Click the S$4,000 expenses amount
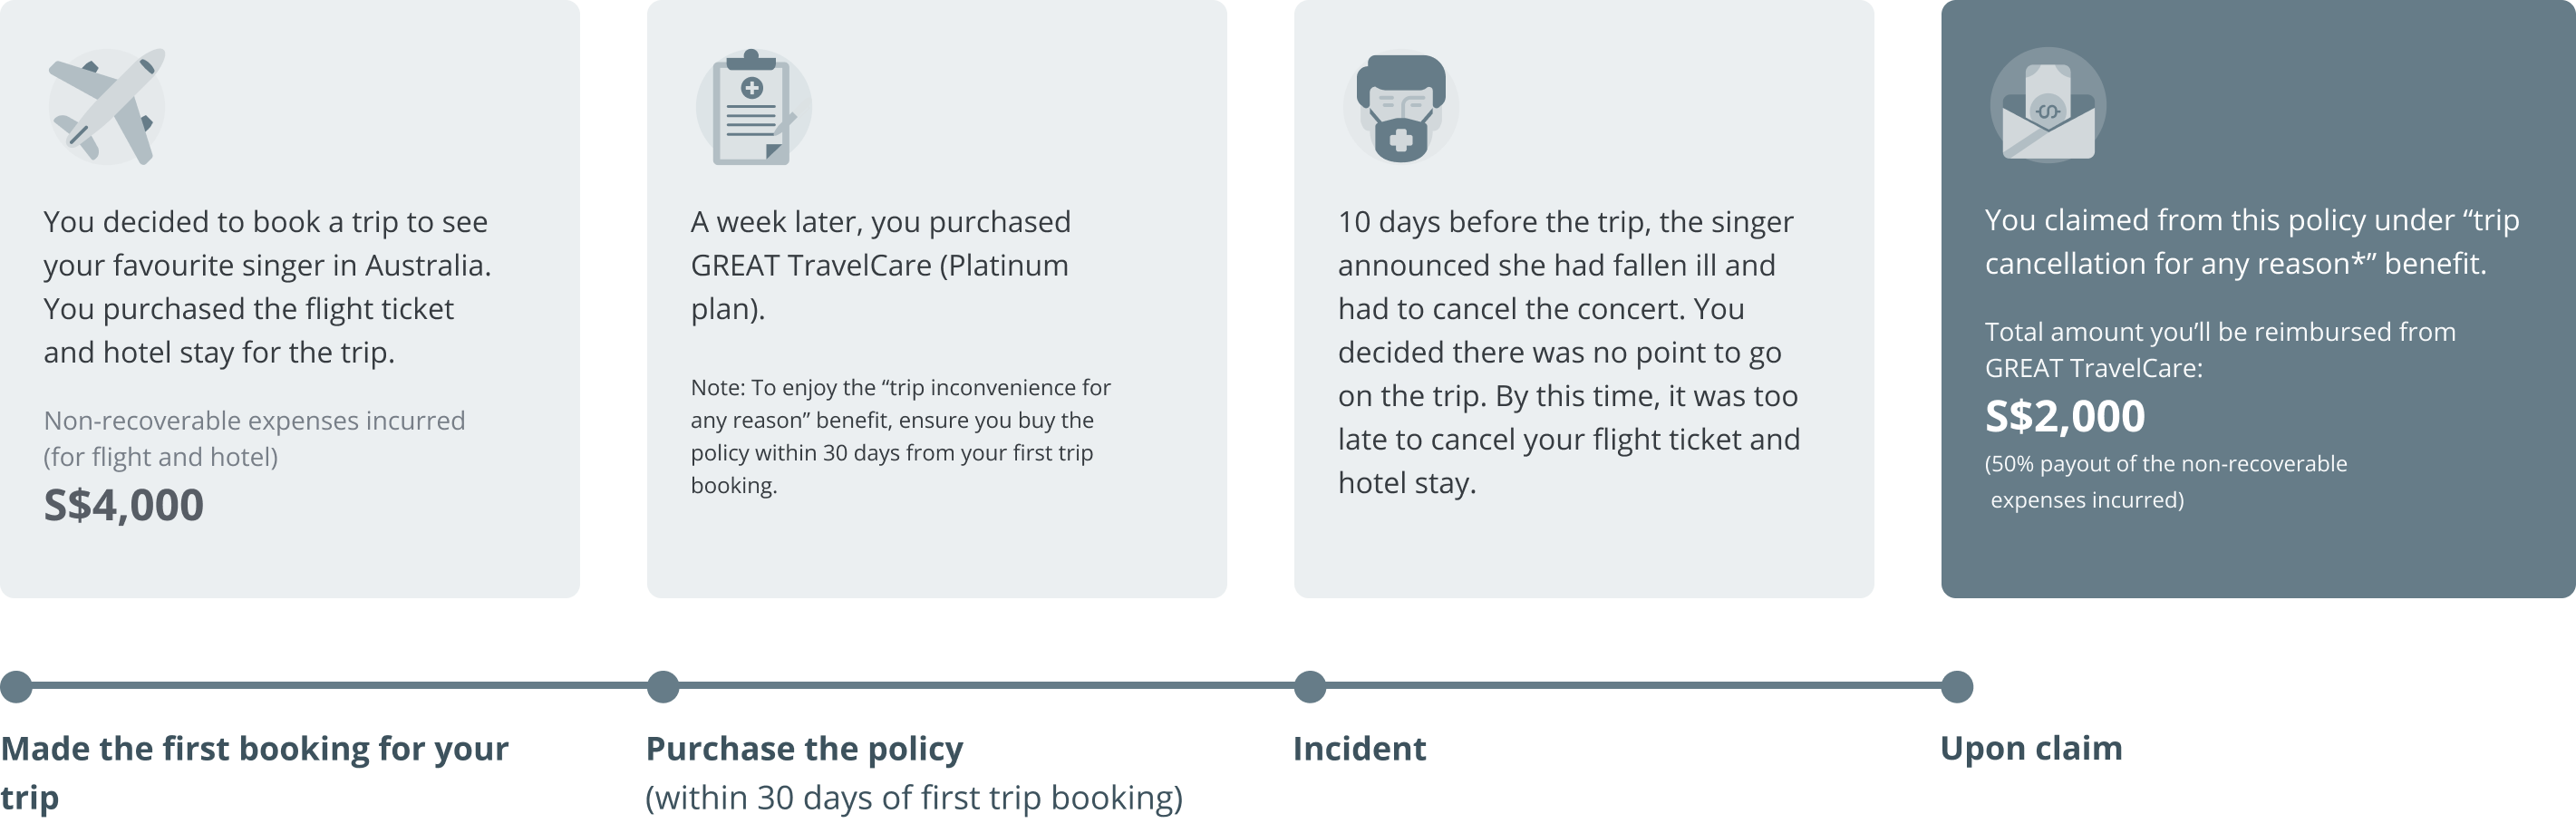 tap(124, 505)
